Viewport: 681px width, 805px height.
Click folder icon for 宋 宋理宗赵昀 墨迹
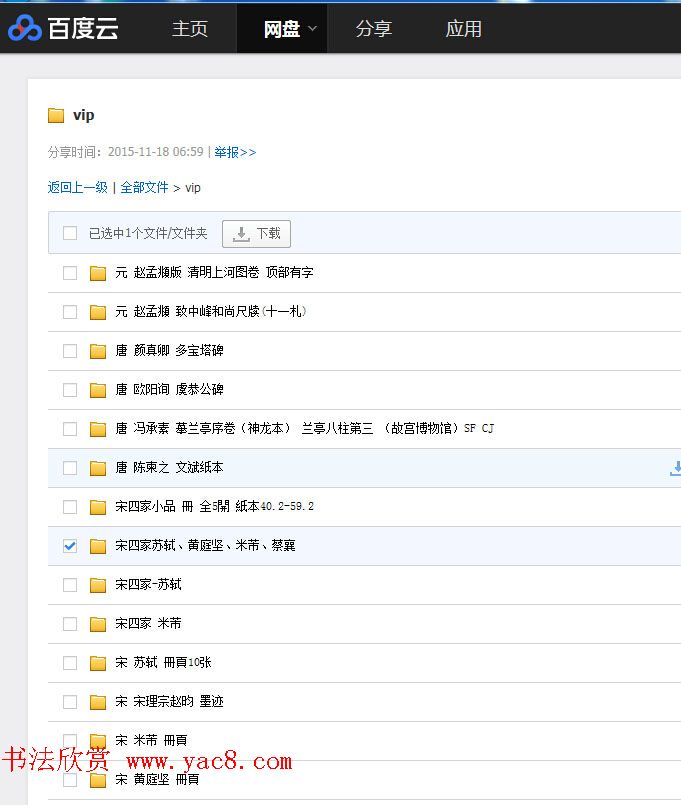pyautogui.click(x=98, y=702)
